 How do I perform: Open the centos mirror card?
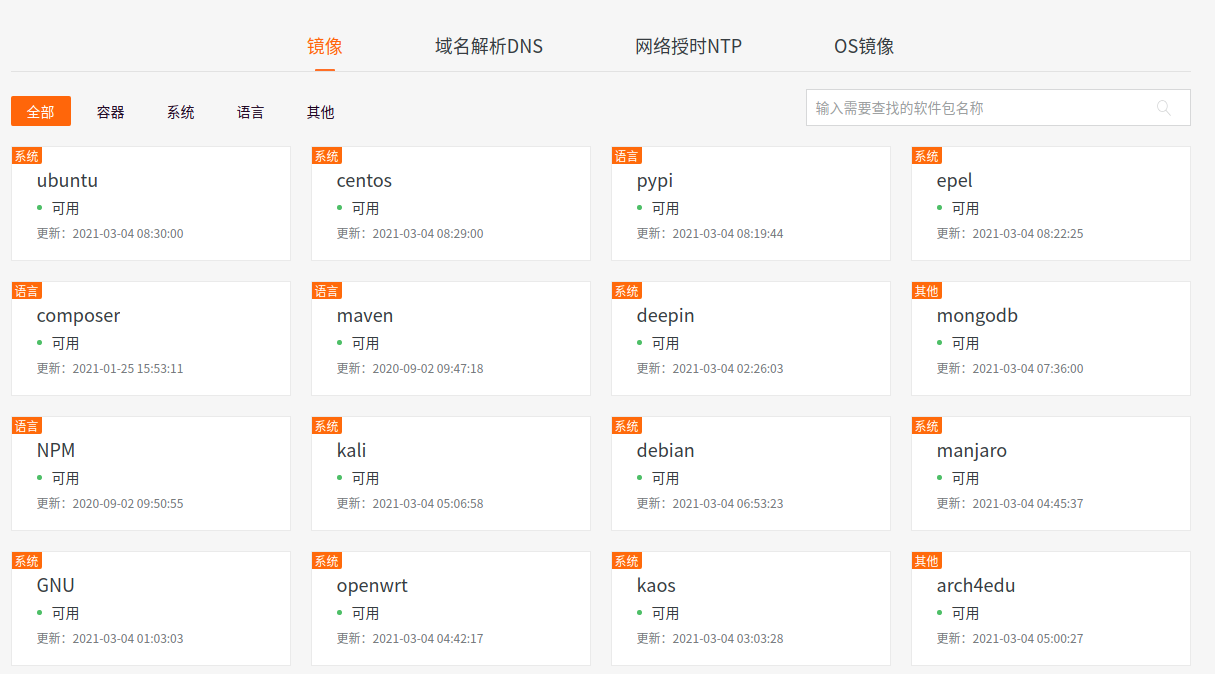pyautogui.click(x=451, y=204)
